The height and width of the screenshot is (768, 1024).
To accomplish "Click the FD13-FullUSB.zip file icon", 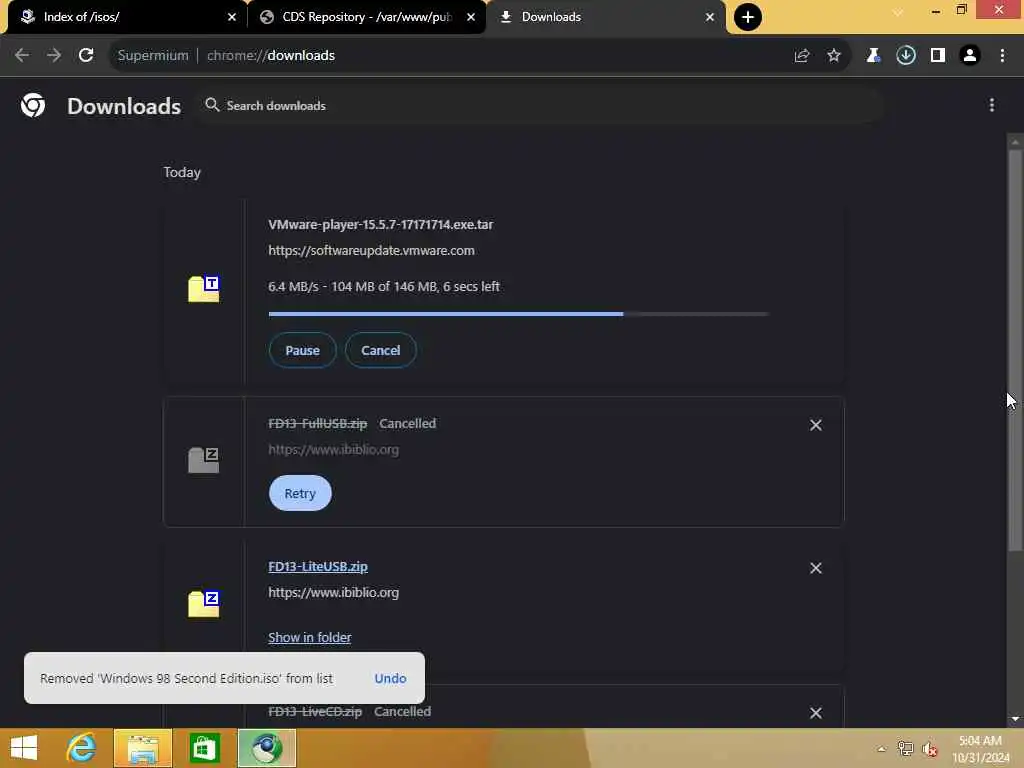I will (x=204, y=460).
